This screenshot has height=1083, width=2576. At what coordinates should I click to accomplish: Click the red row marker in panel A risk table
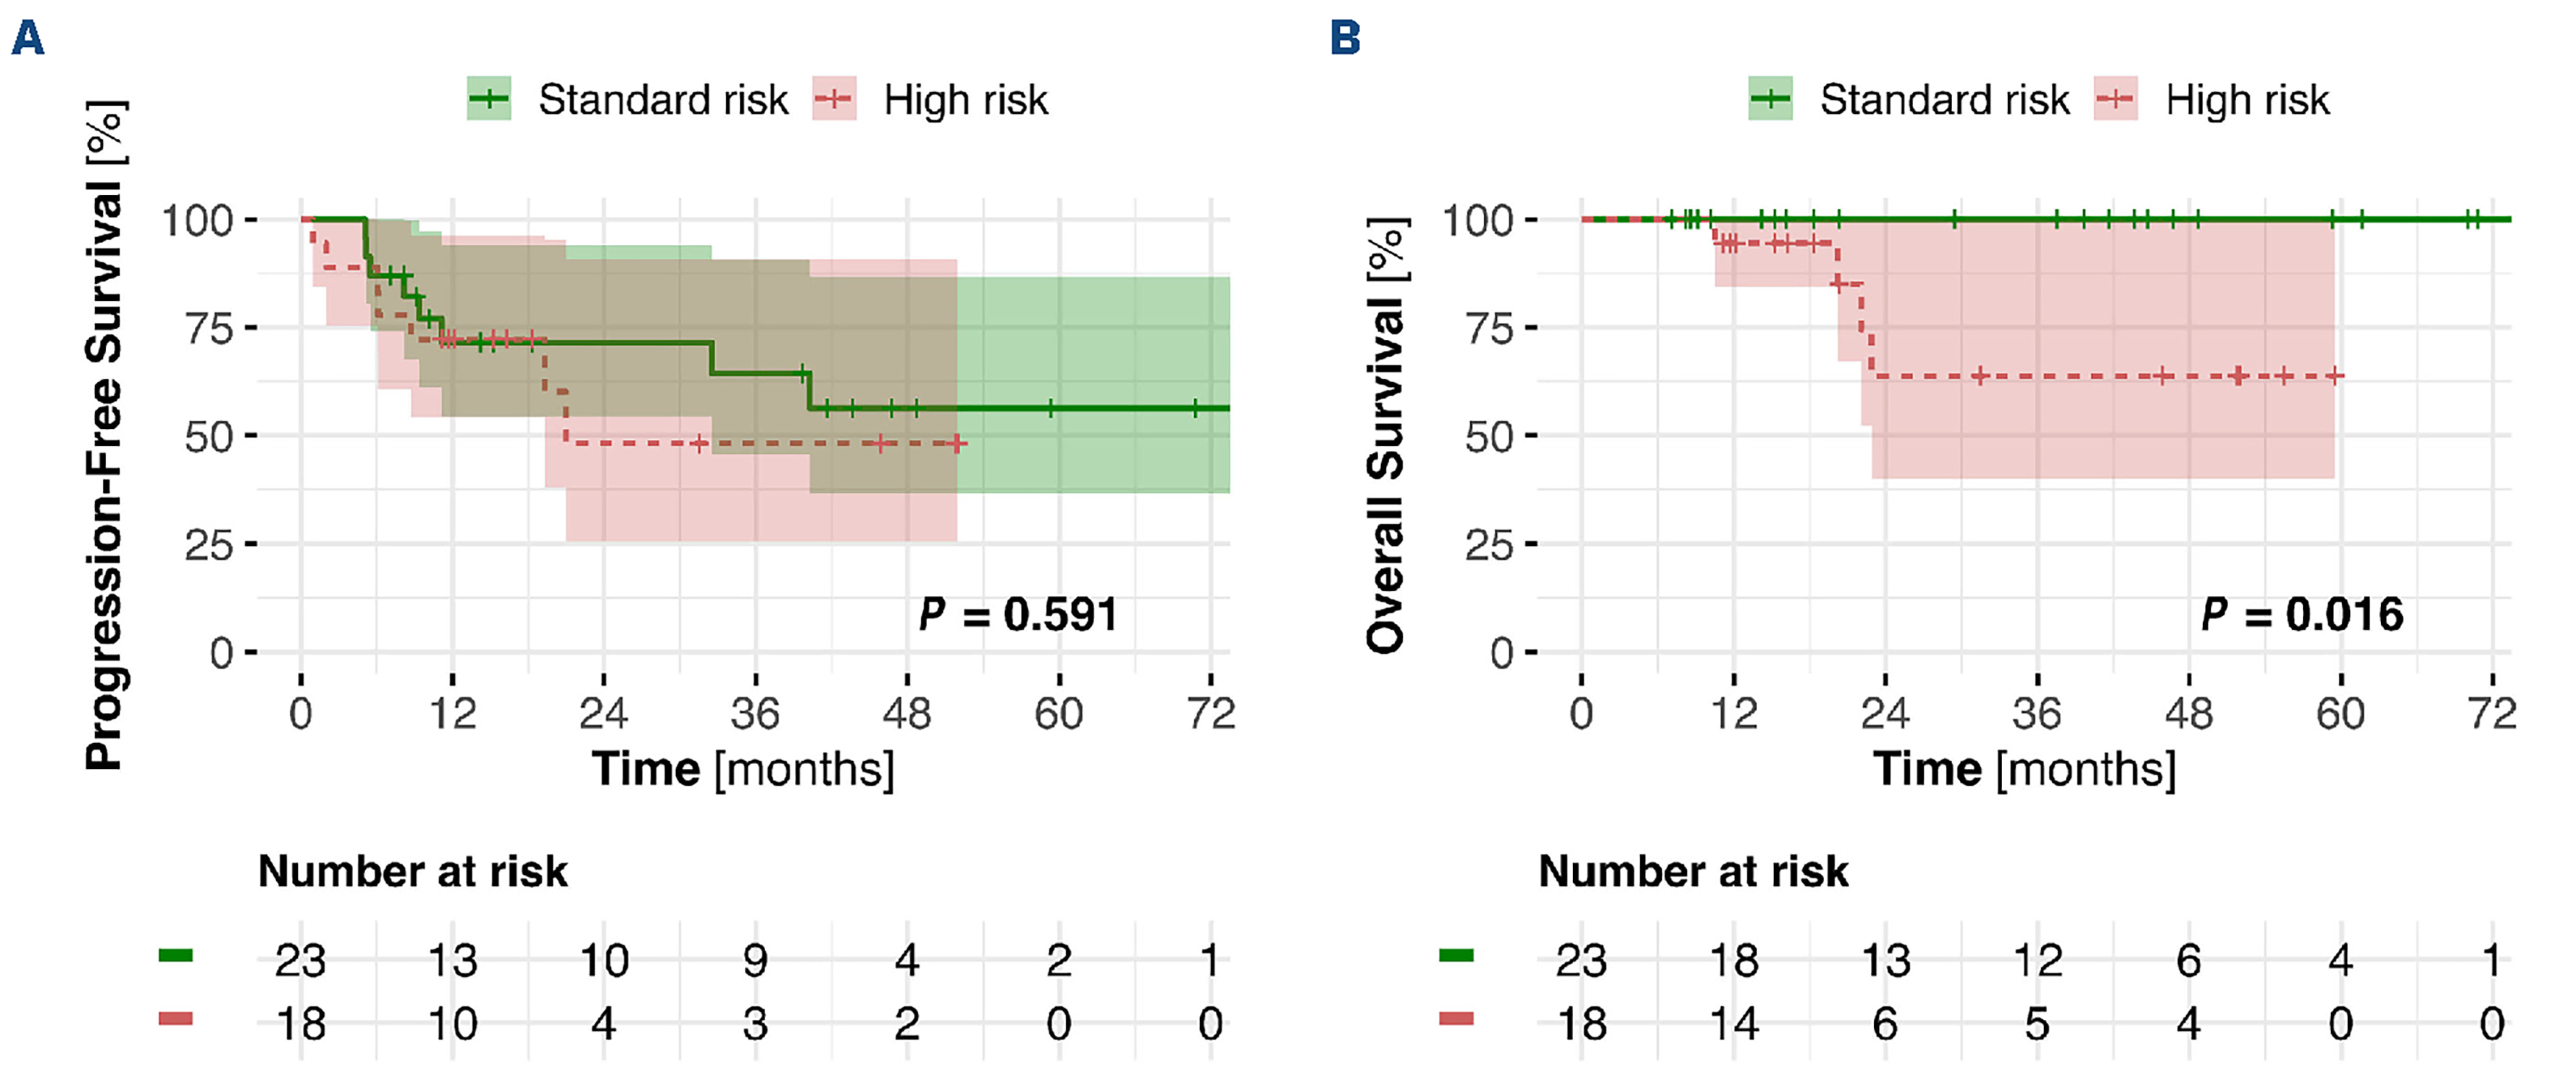[175, 1019]
